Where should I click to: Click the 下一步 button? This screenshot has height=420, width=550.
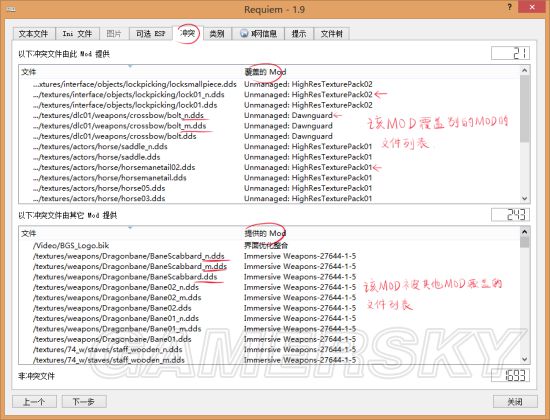coord(84,401)
